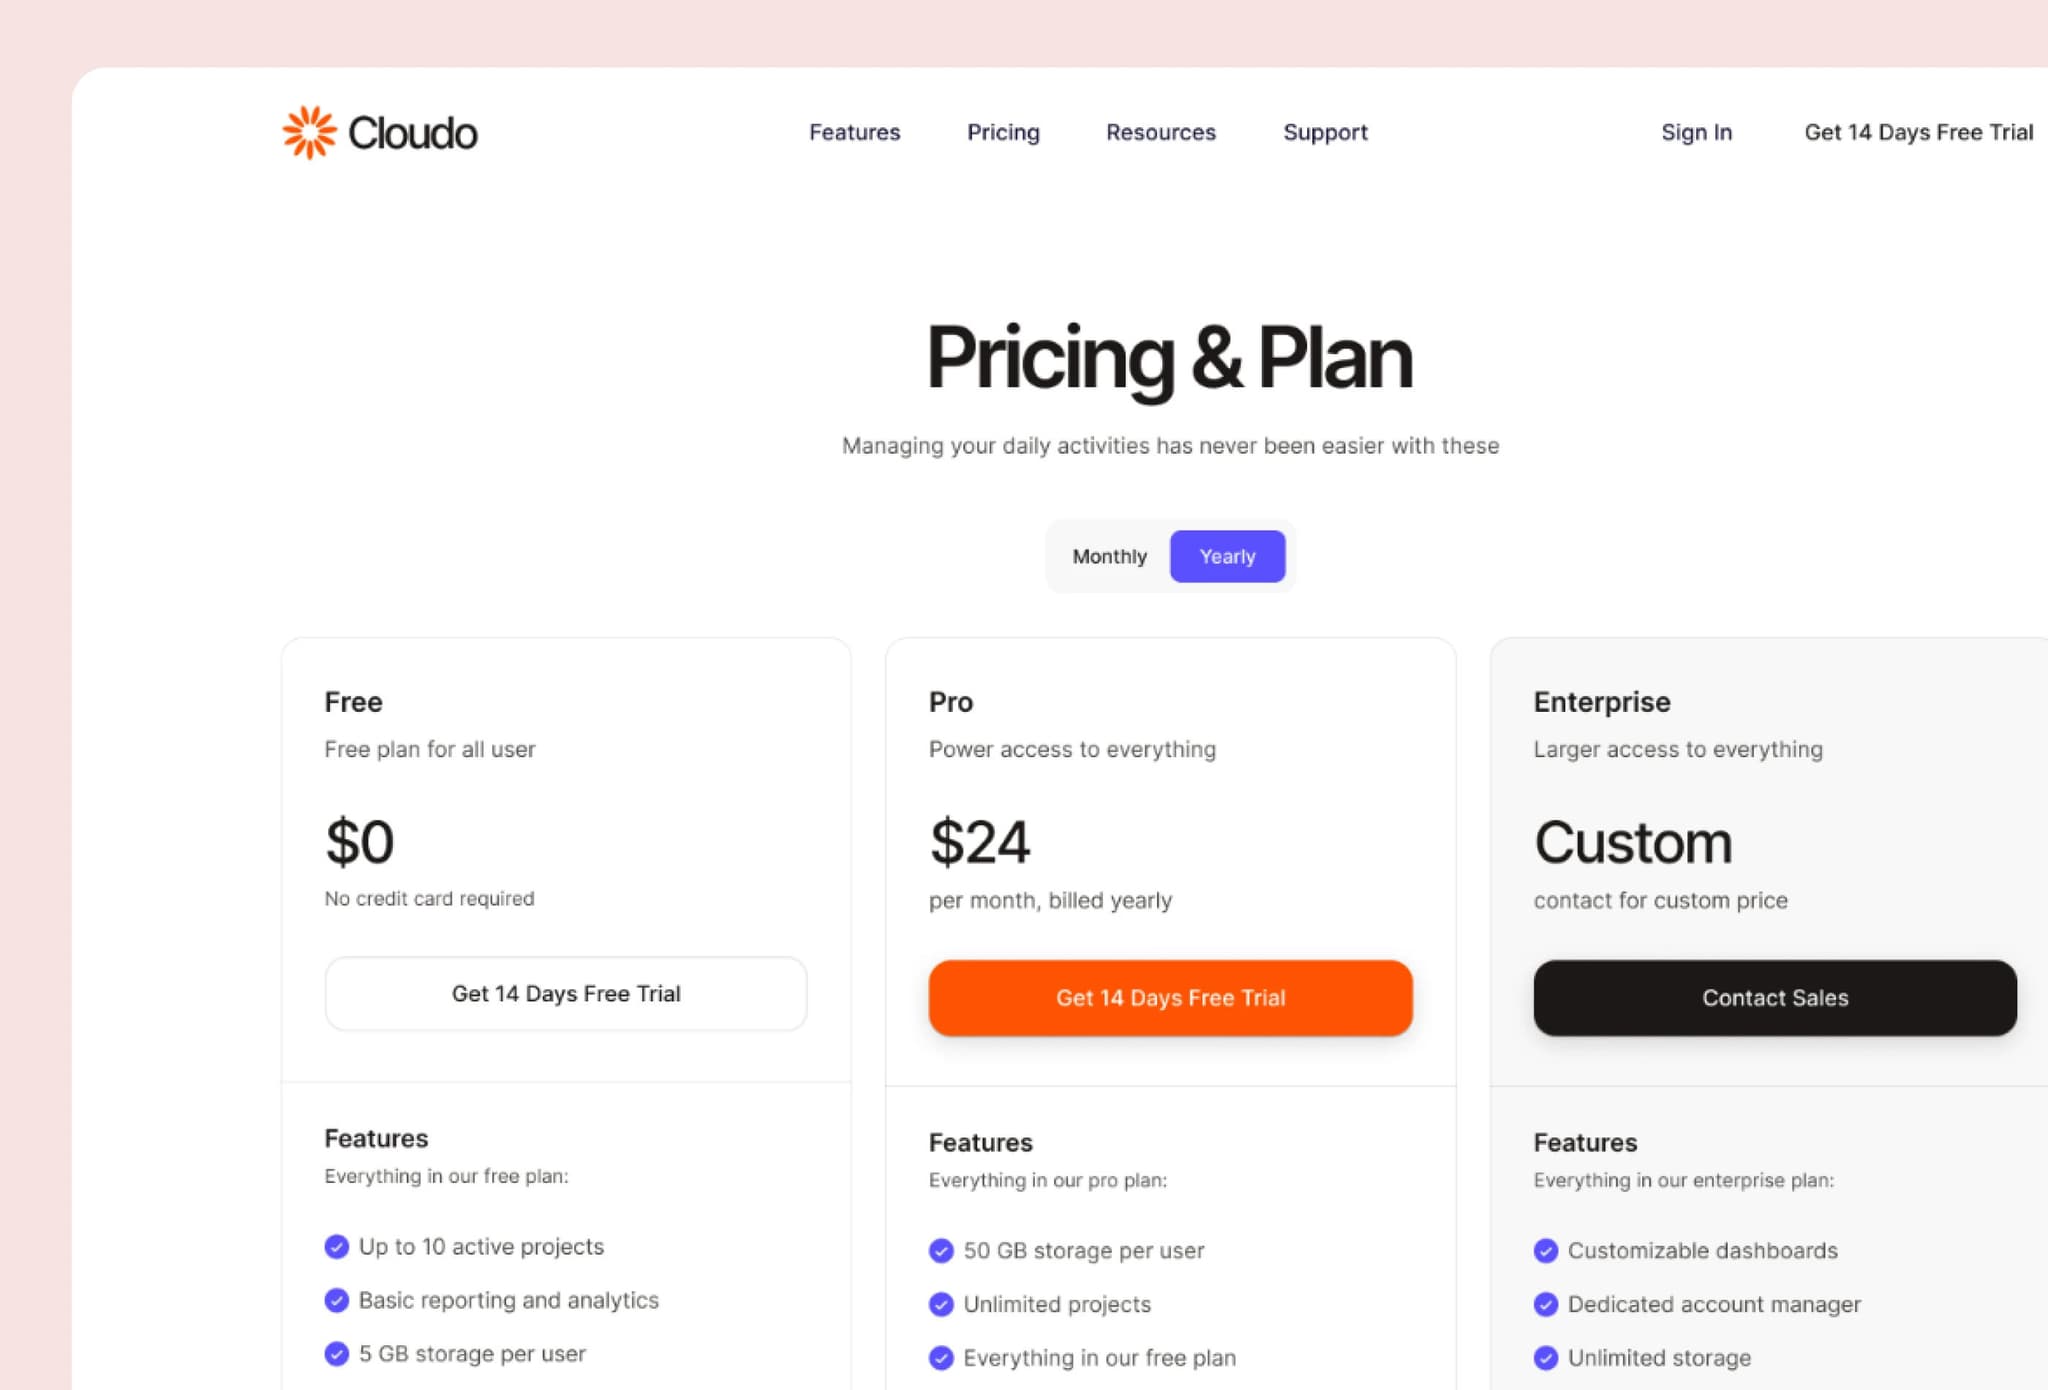
Task: Open the Features nav menu item
Action: [x=854, y=132]
